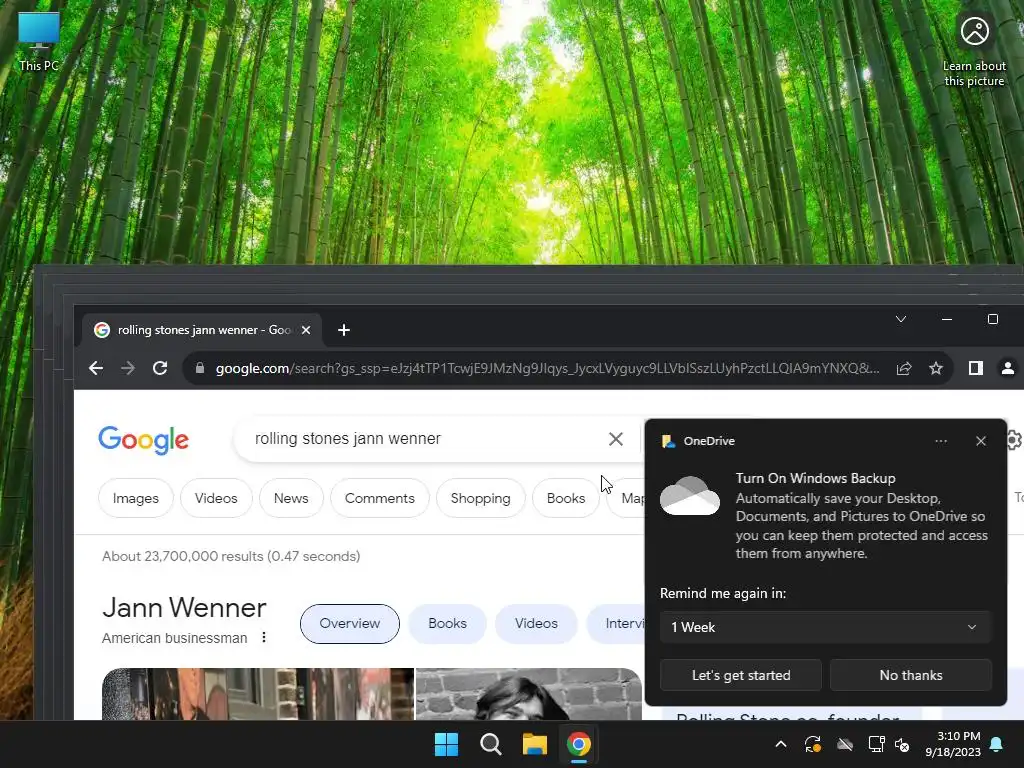Click OneDrive cloud icon in notification
The width and height of the screenshot is (1024, 768).
690,496
